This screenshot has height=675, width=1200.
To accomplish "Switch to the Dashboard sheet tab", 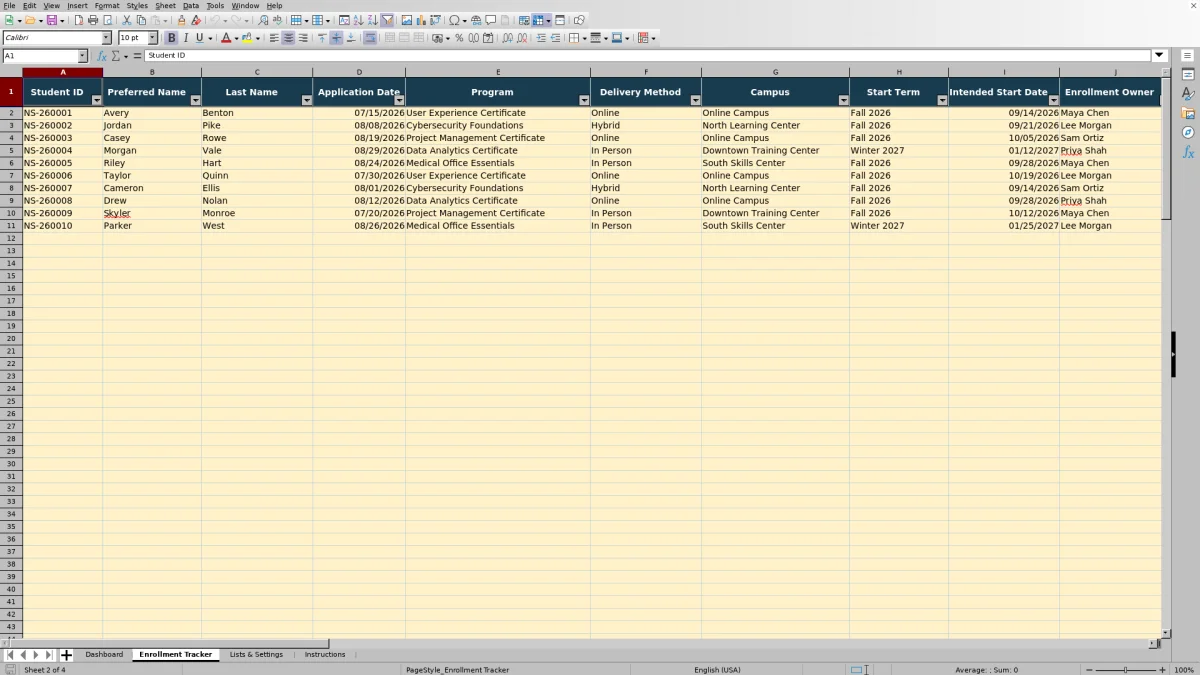I will pos(104,655).
